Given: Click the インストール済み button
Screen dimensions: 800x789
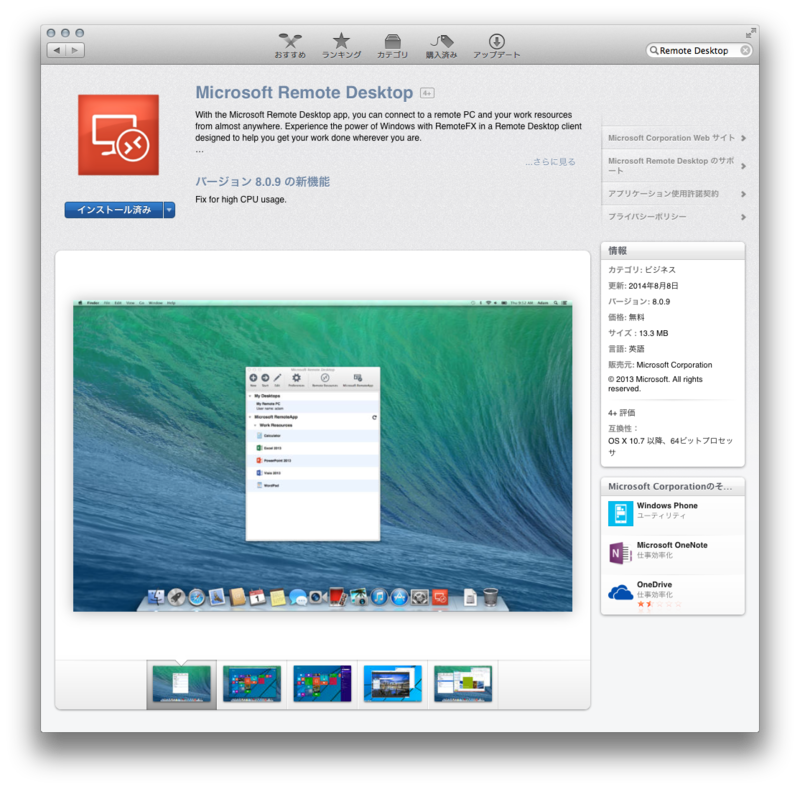Looking at the screenshot, I should point(114,210).
